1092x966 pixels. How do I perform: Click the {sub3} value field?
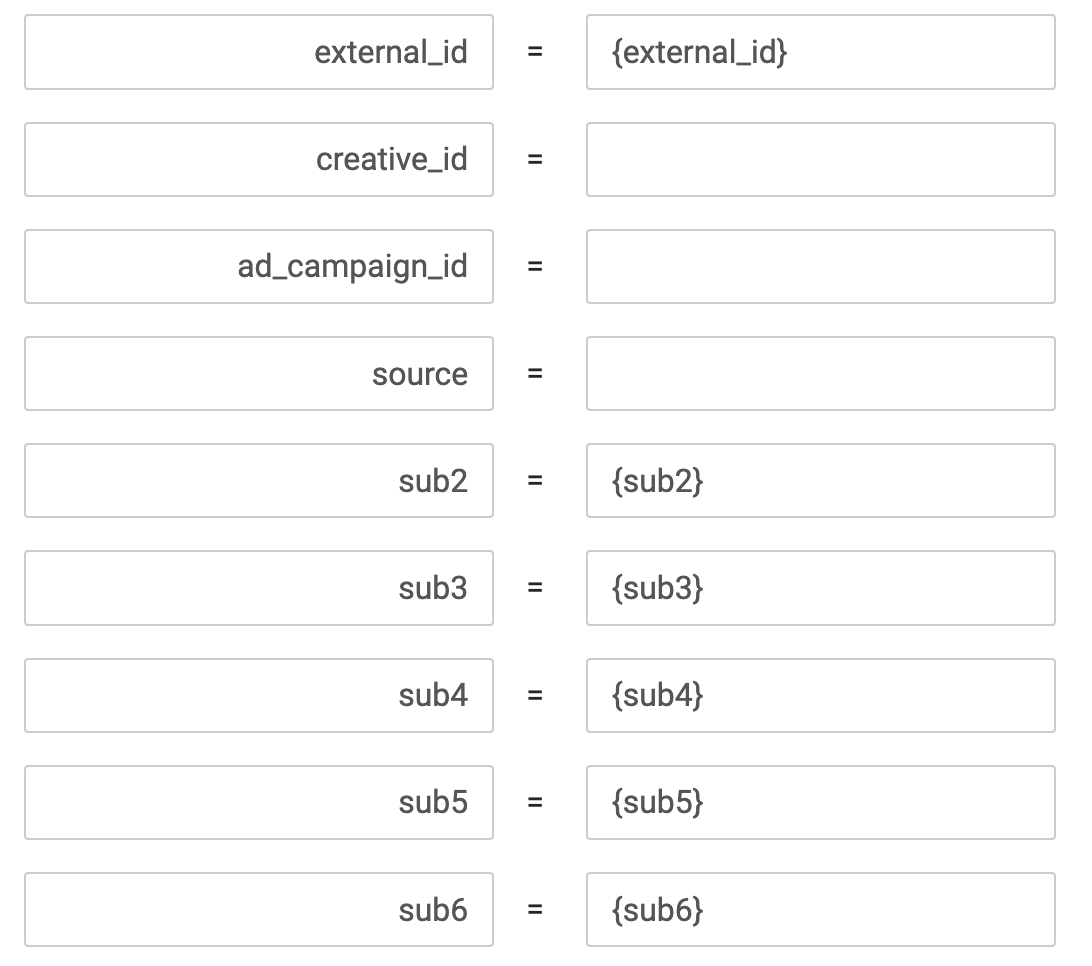point(820,588)
